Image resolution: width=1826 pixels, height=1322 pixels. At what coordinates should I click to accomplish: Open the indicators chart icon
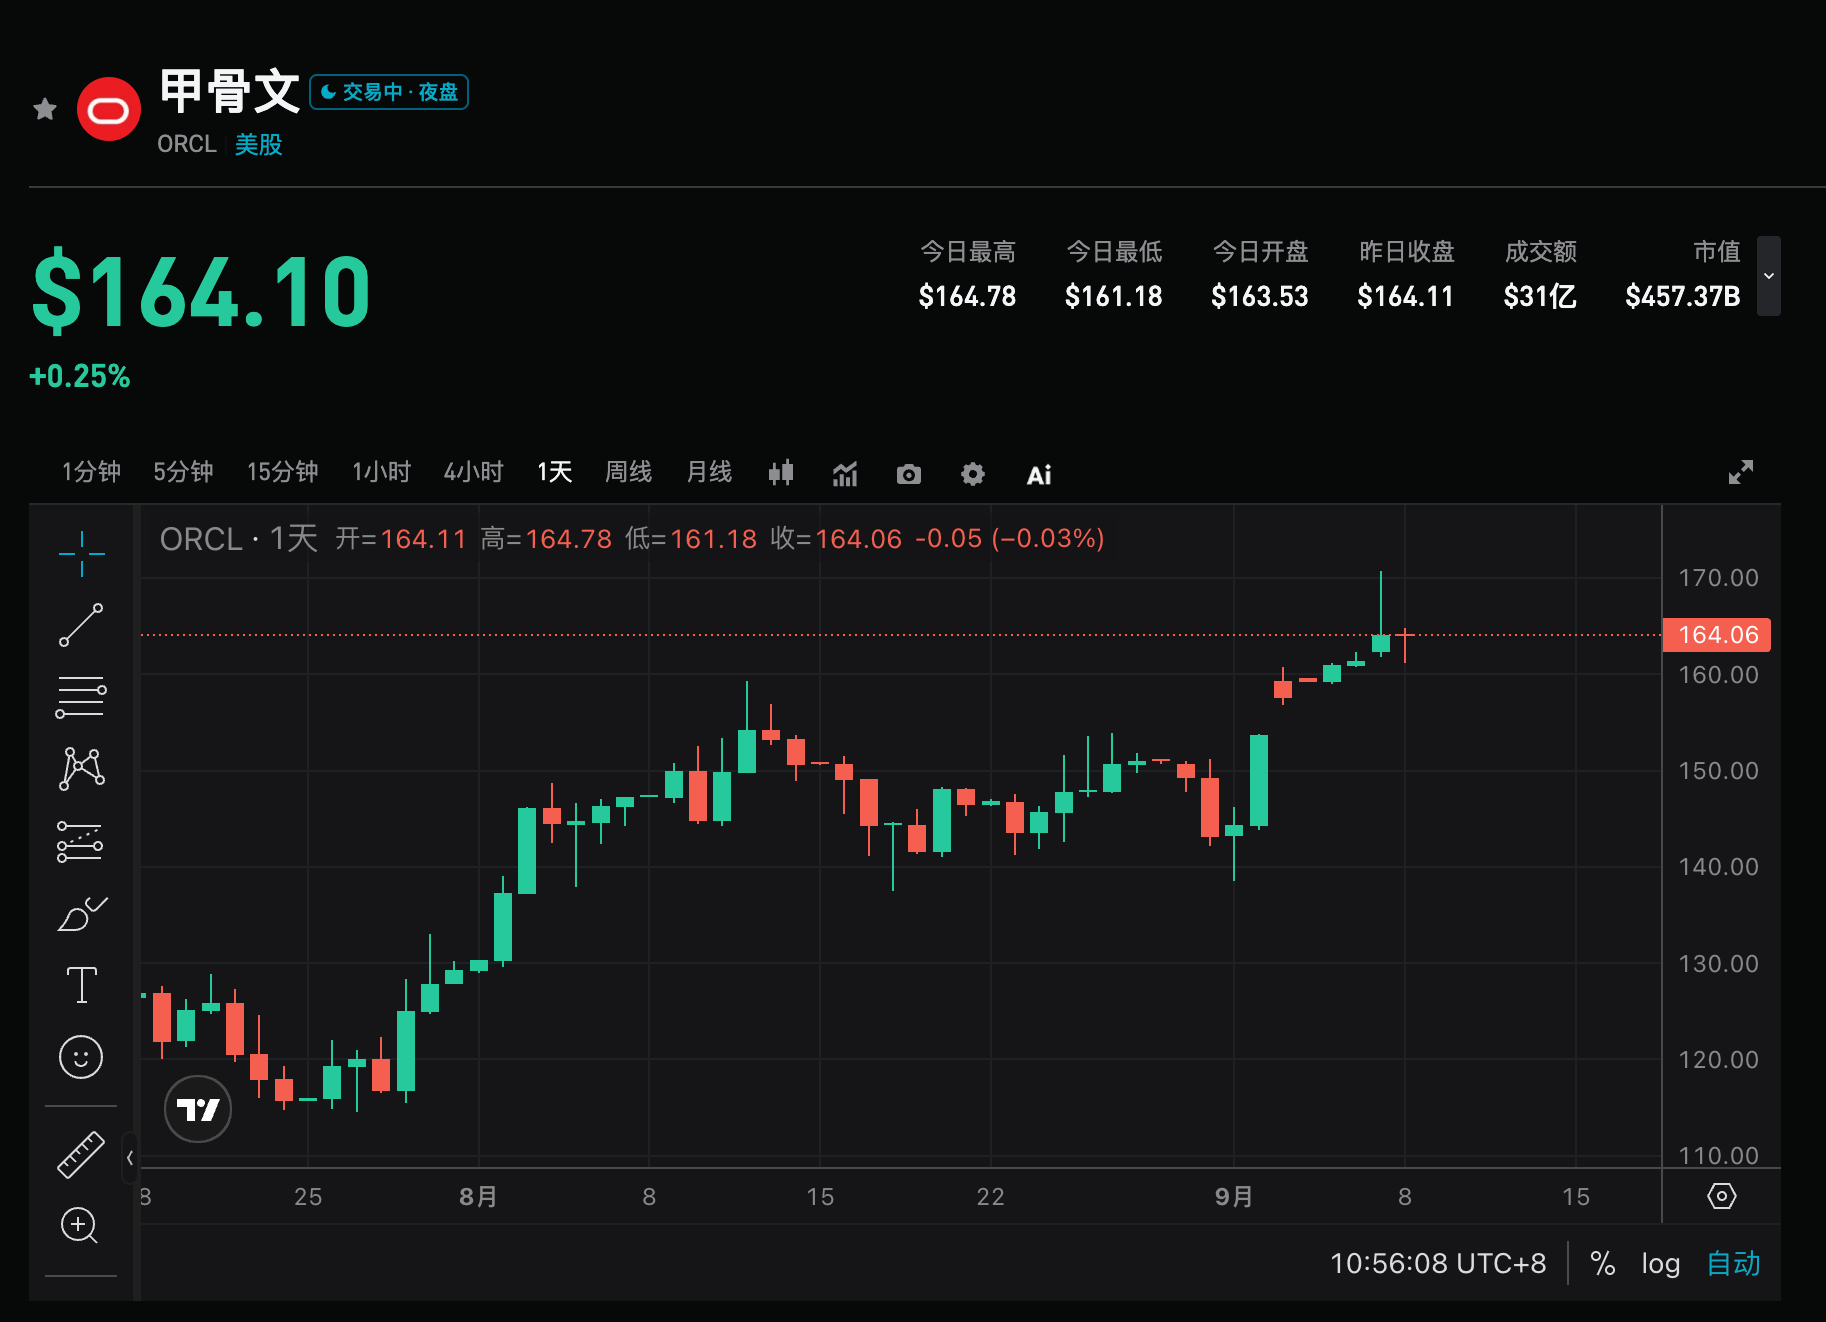pyautogui.click(x=845, y=474)
